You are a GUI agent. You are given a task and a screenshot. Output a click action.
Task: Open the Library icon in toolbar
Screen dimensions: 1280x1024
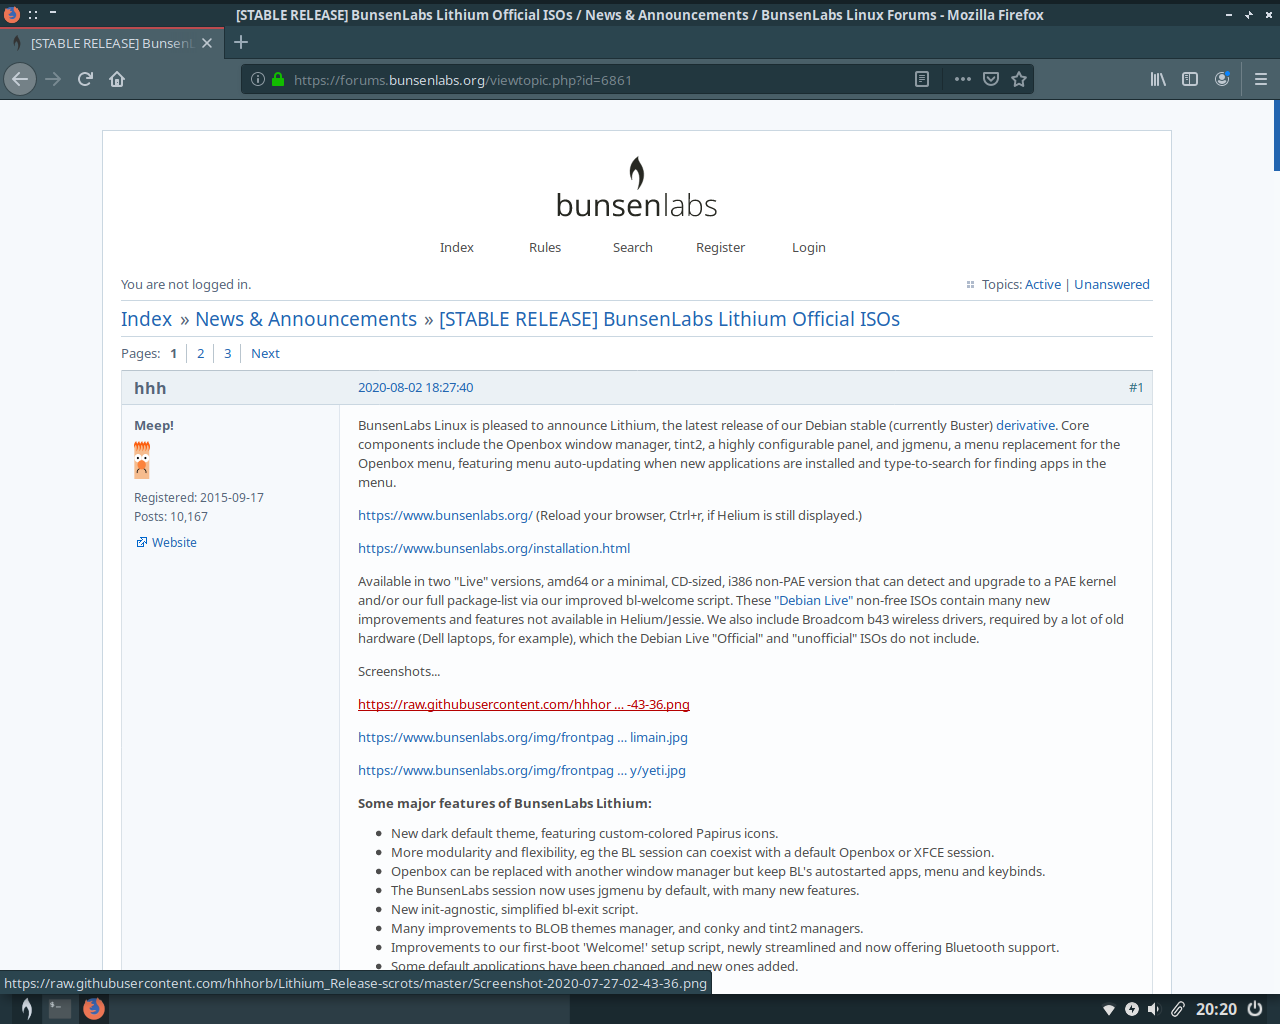coord(1158,79)
